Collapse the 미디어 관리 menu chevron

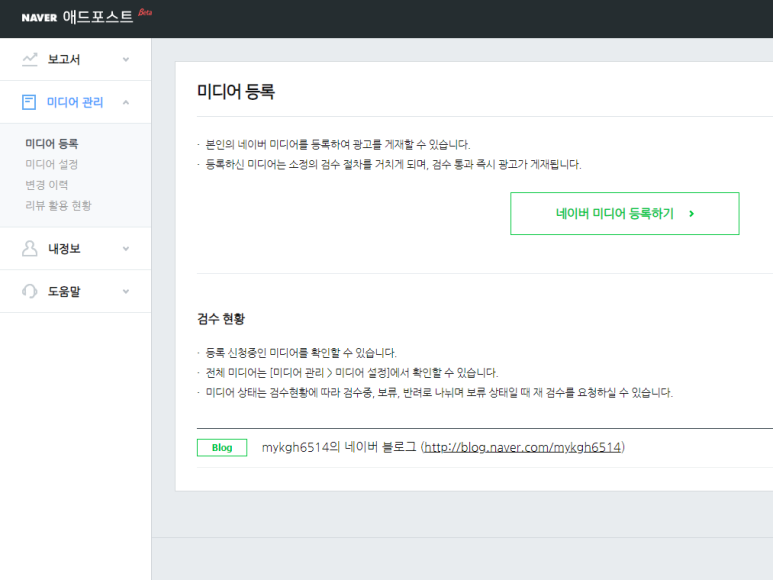(x=126, y=102)
